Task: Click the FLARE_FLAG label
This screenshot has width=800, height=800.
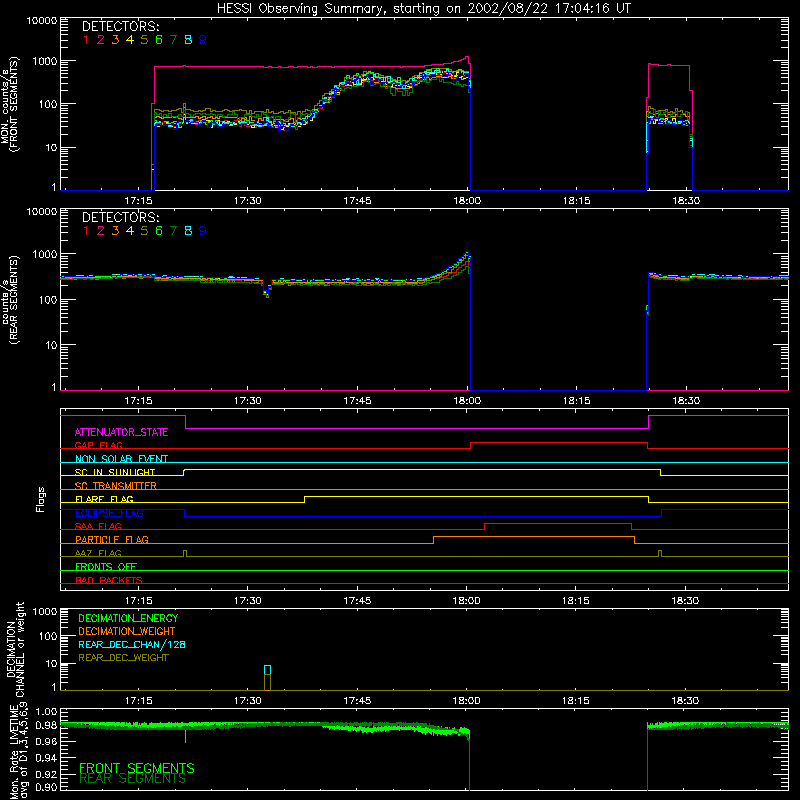Action: (104, 499)
